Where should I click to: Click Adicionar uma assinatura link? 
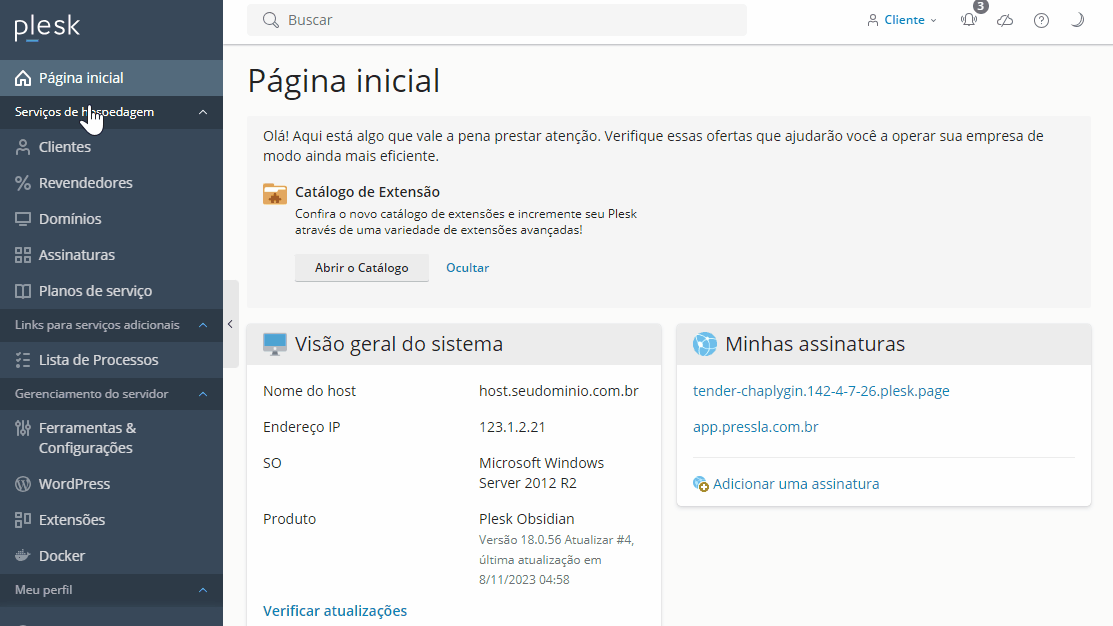[x=796, y=484]
